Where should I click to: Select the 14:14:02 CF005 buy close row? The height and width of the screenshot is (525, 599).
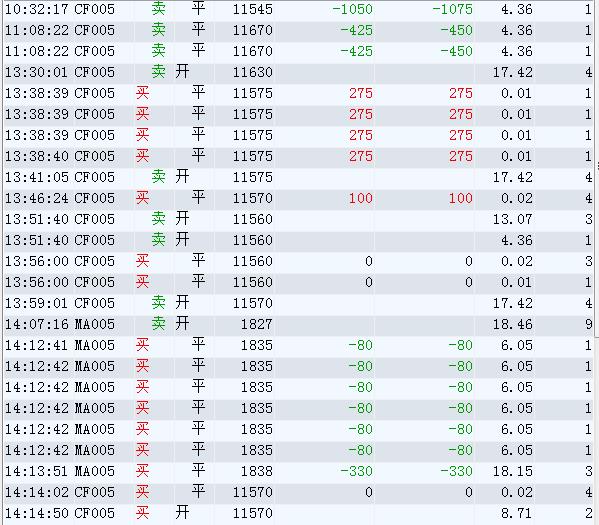point(298,492)
